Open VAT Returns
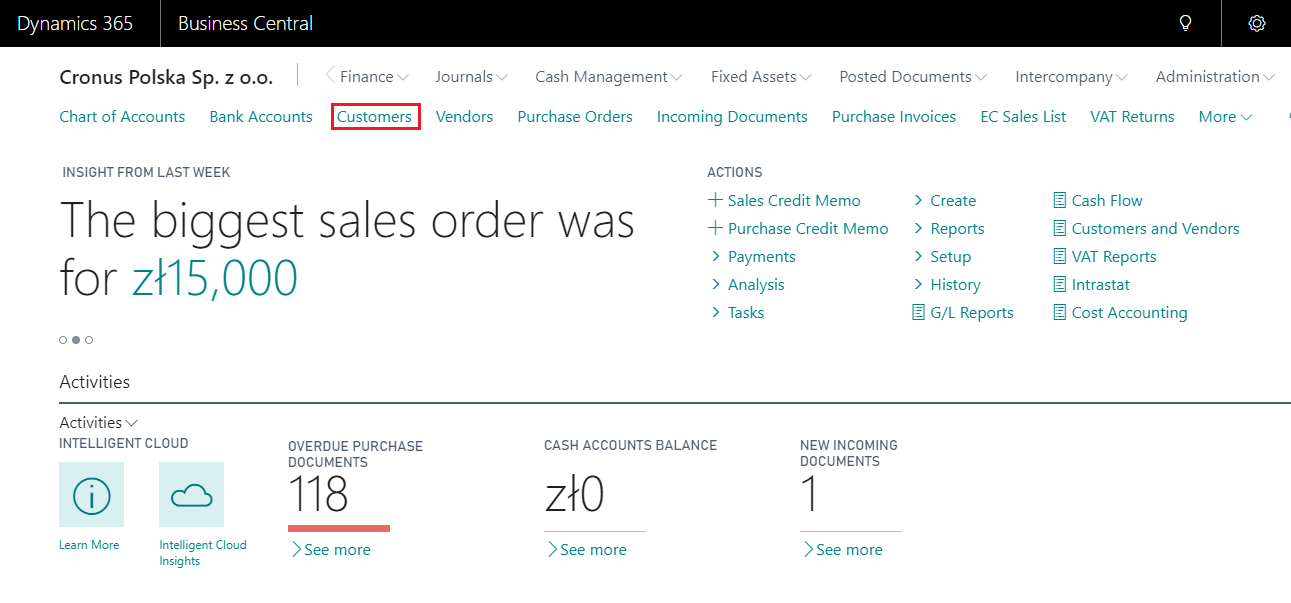The height and width of the screenshot is (603, 1291). 1132,116
